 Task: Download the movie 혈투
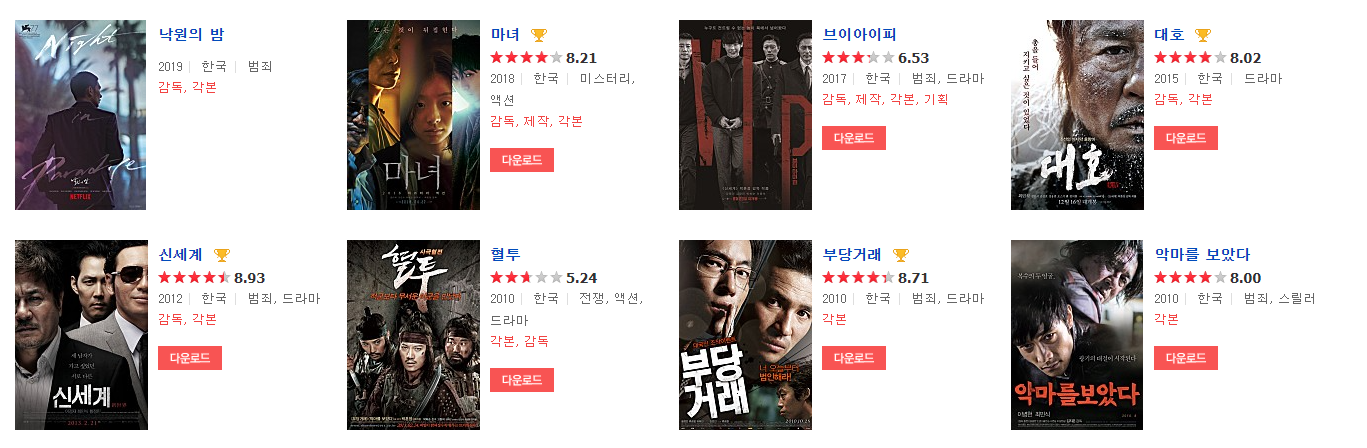pyautogui.click(x=522, y=380)
